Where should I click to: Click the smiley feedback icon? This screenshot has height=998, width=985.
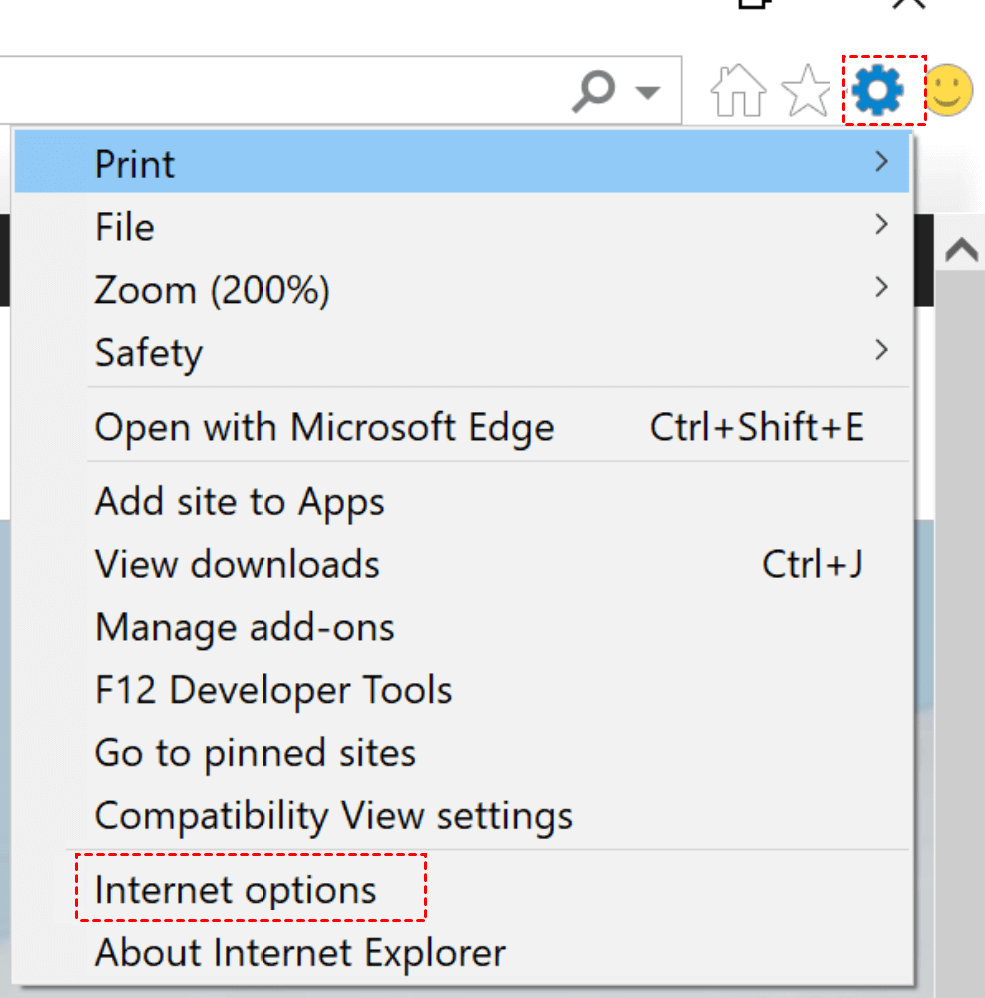[x=948, y=91]
